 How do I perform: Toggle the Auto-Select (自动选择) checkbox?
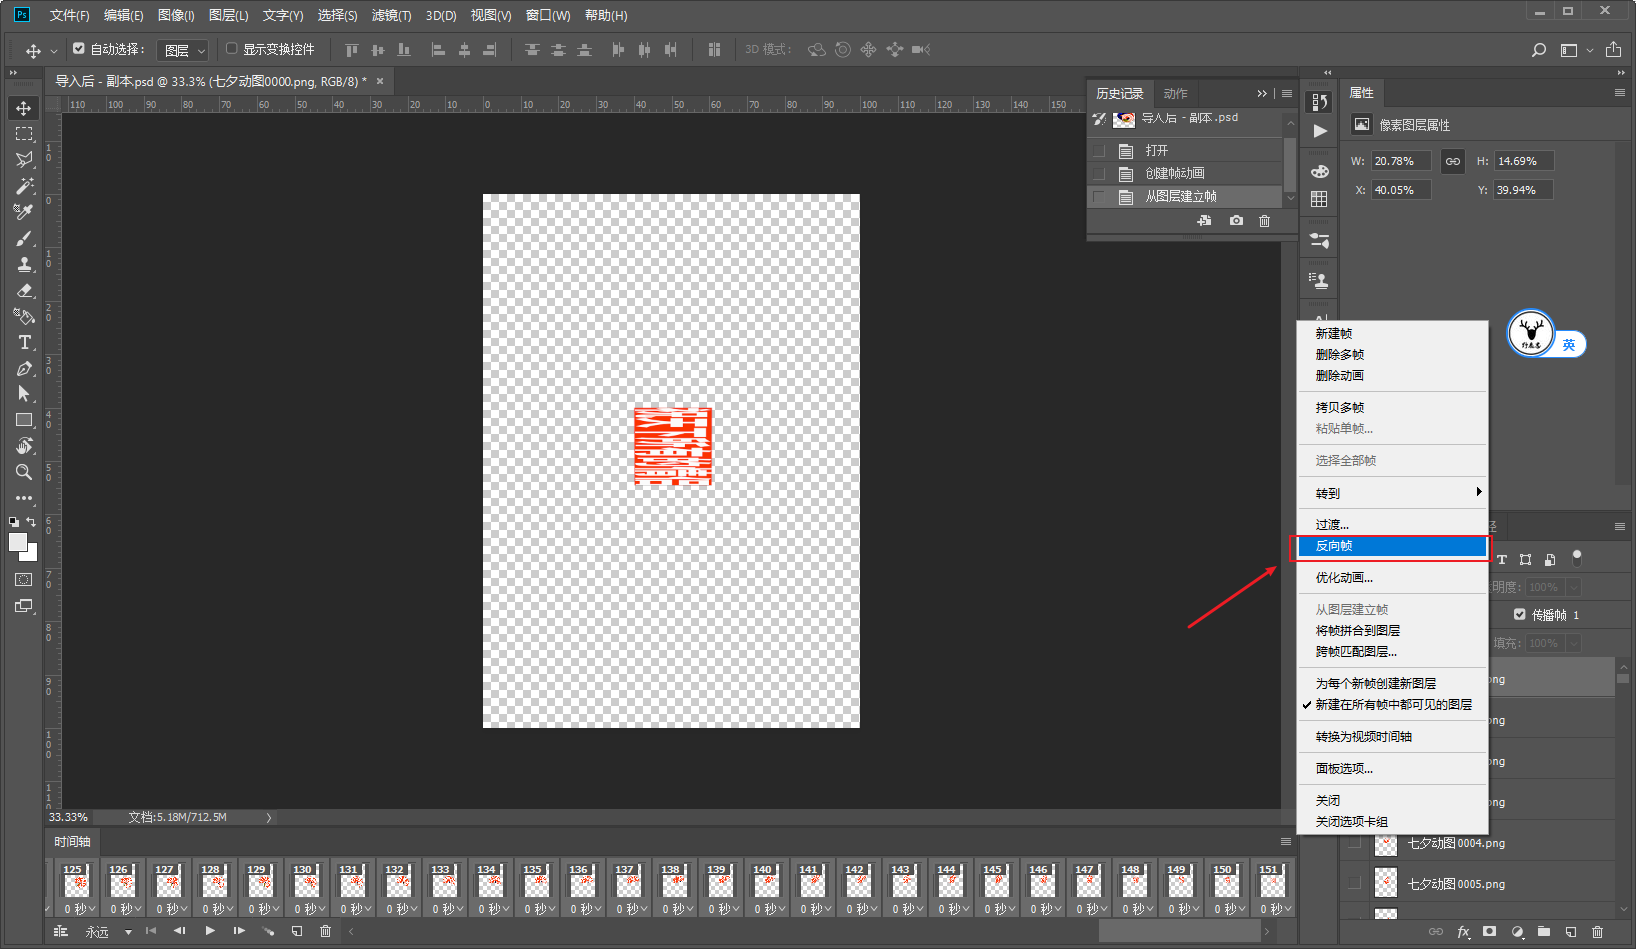79,48
